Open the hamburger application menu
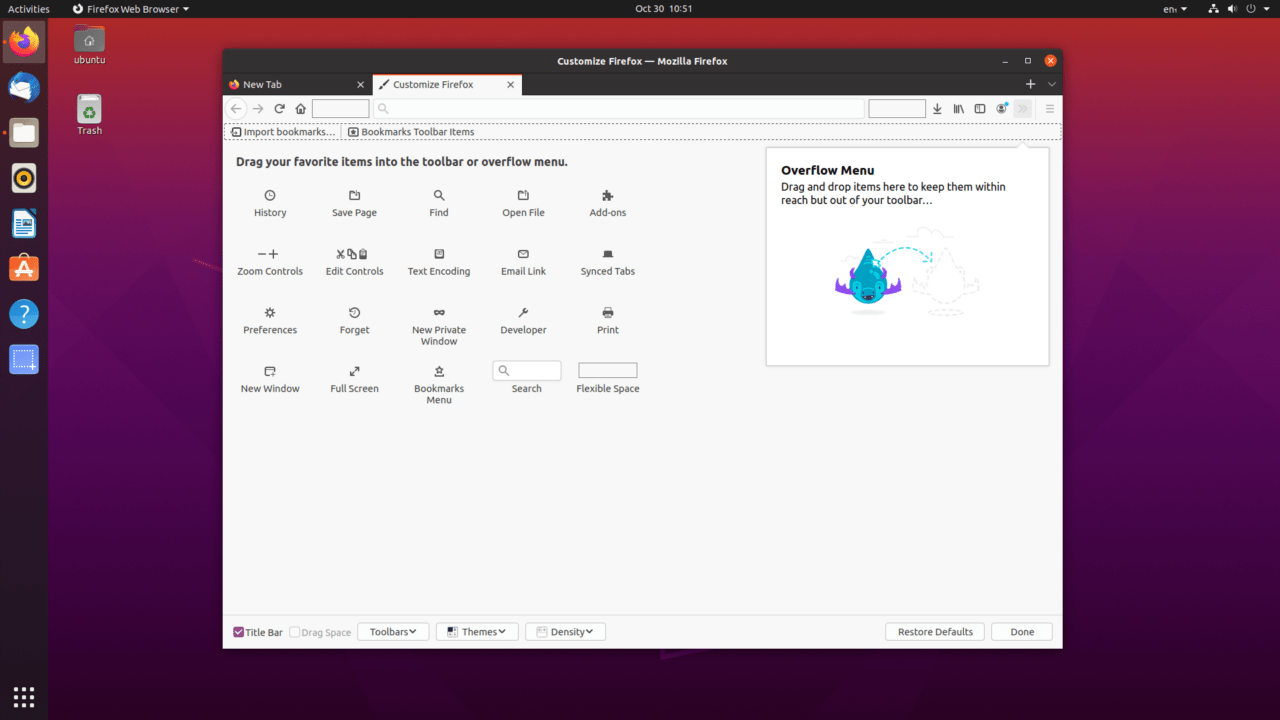Viewport: 1280px width, 720px height. point(1050,109)
